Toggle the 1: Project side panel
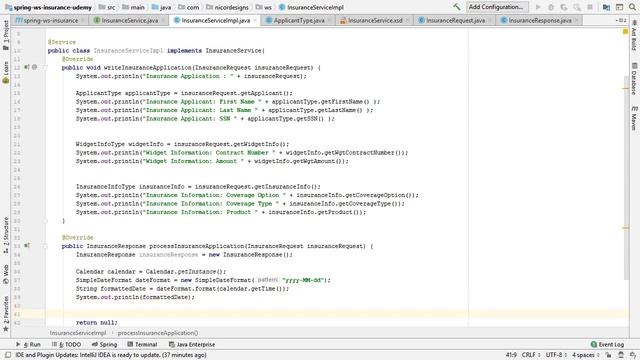Viewport: 640px width, 360px height. tap(5, 36)
